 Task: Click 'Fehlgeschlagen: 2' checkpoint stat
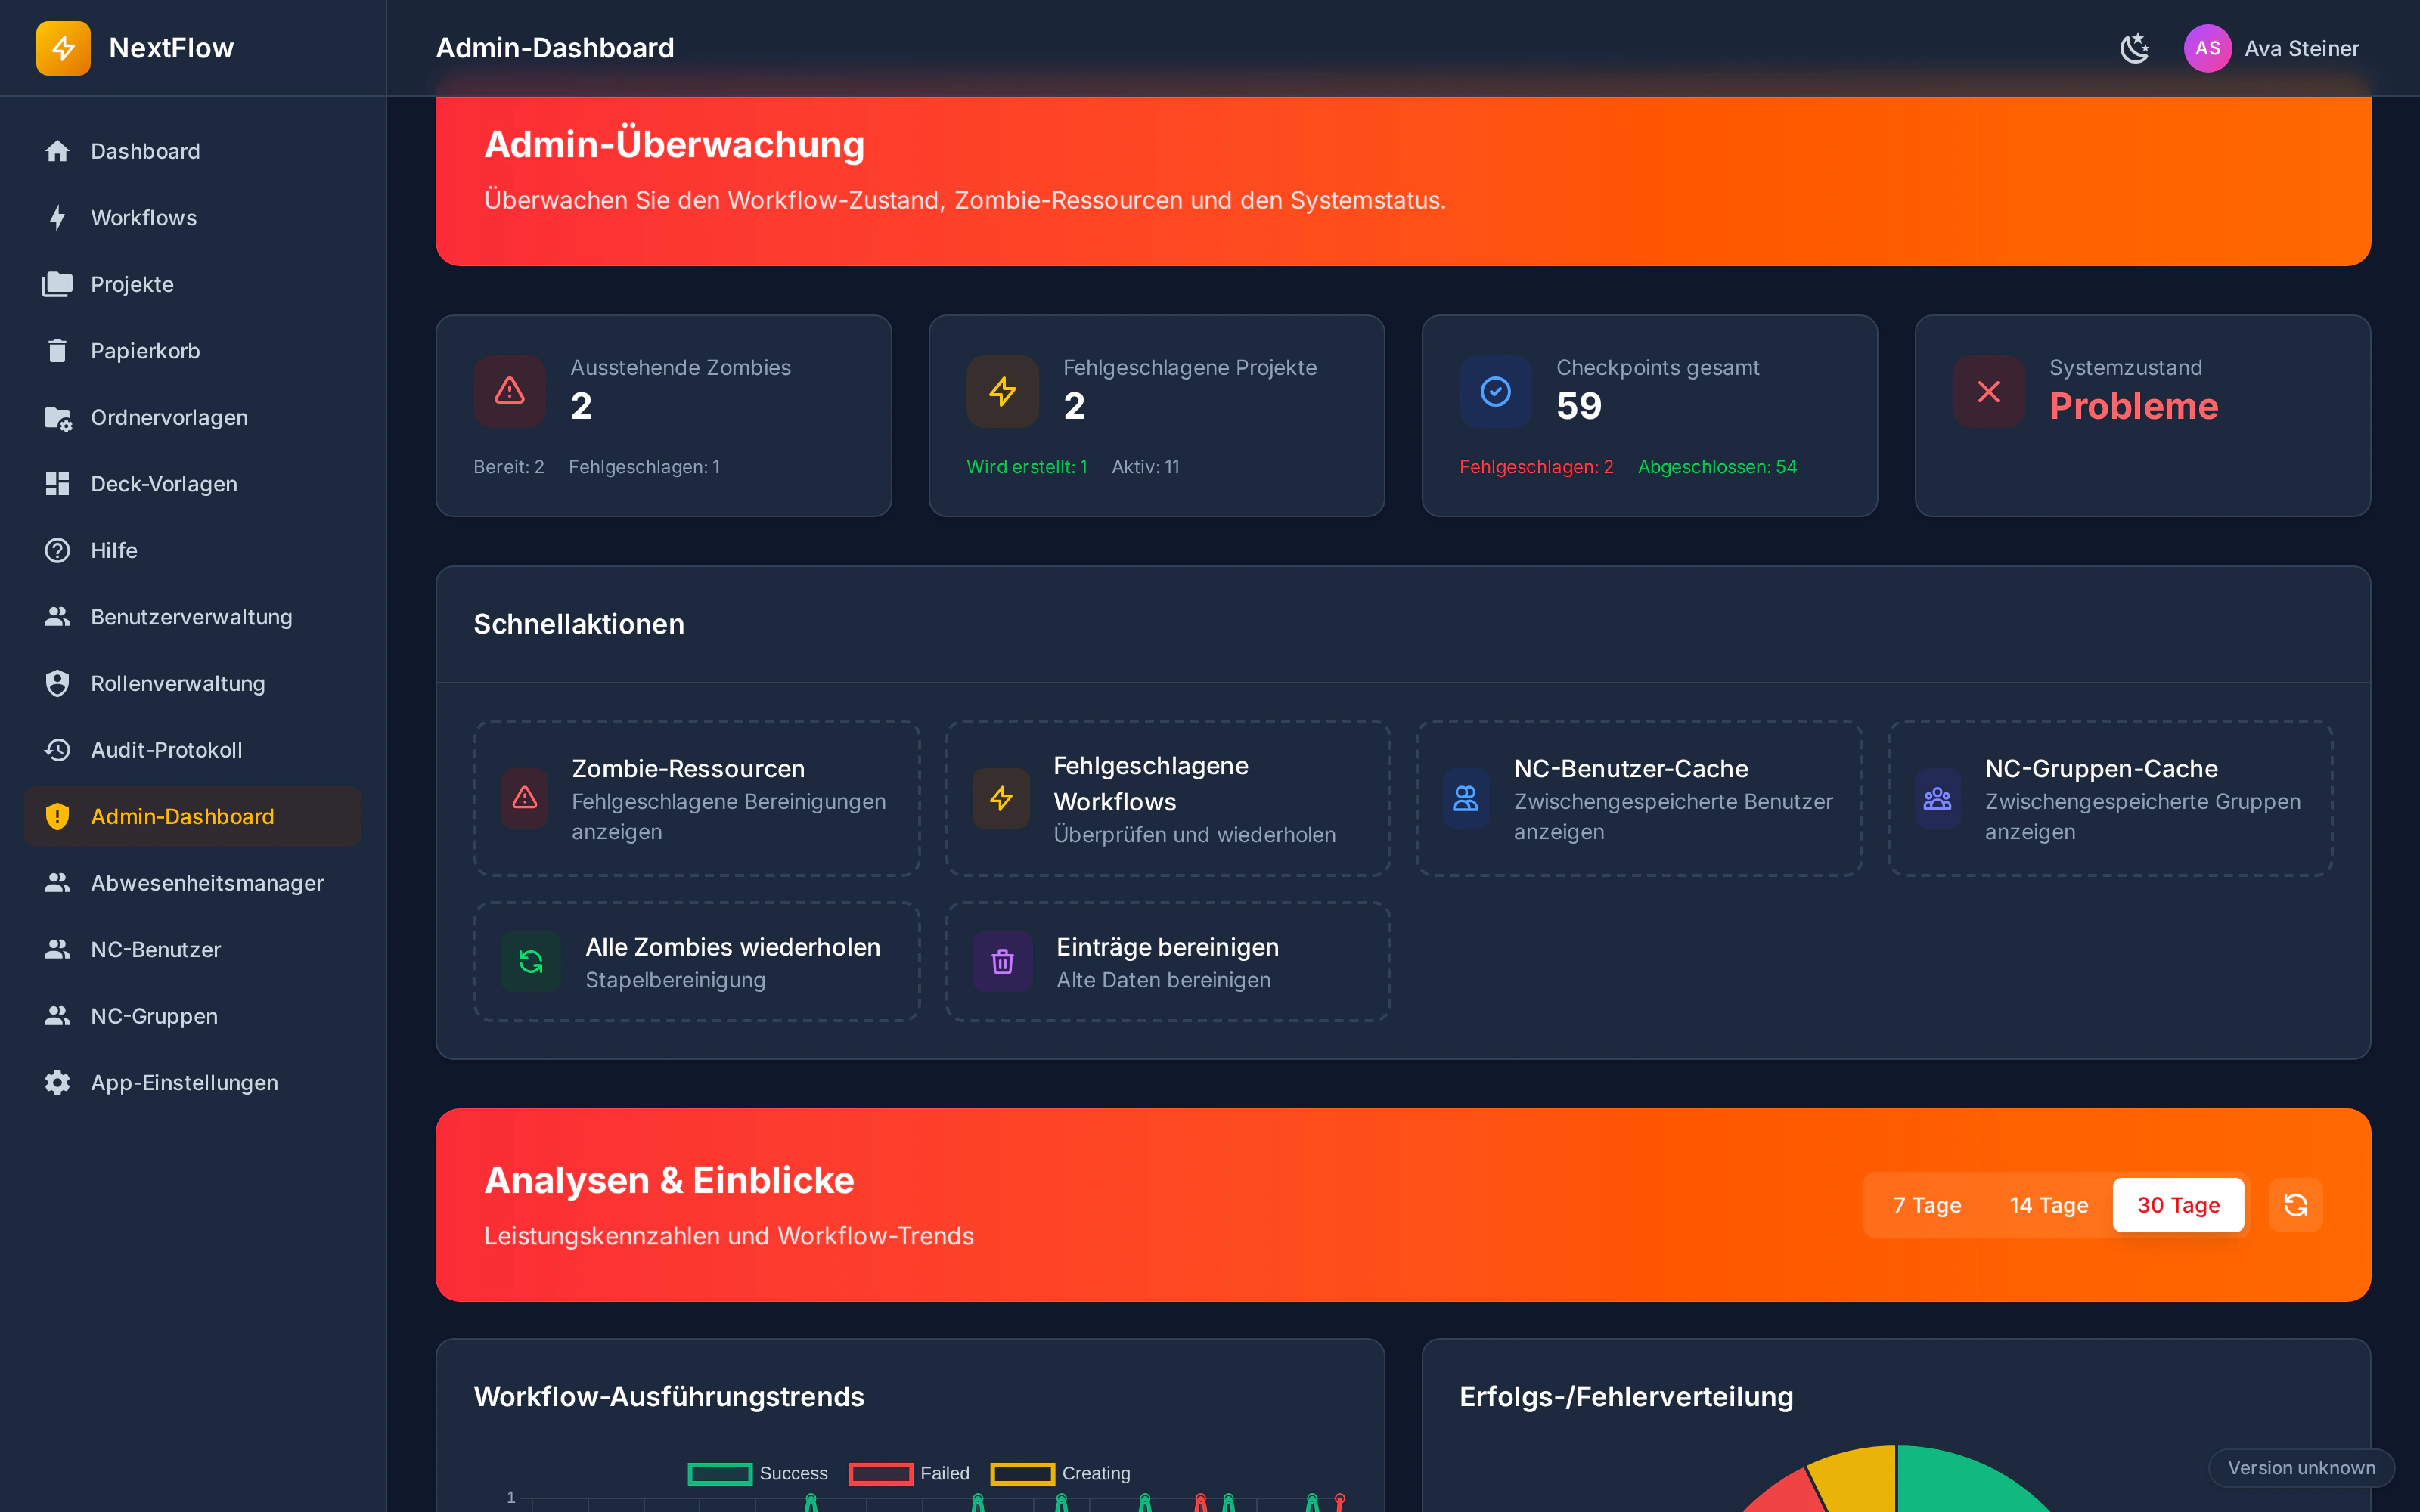coord(1536,467)
